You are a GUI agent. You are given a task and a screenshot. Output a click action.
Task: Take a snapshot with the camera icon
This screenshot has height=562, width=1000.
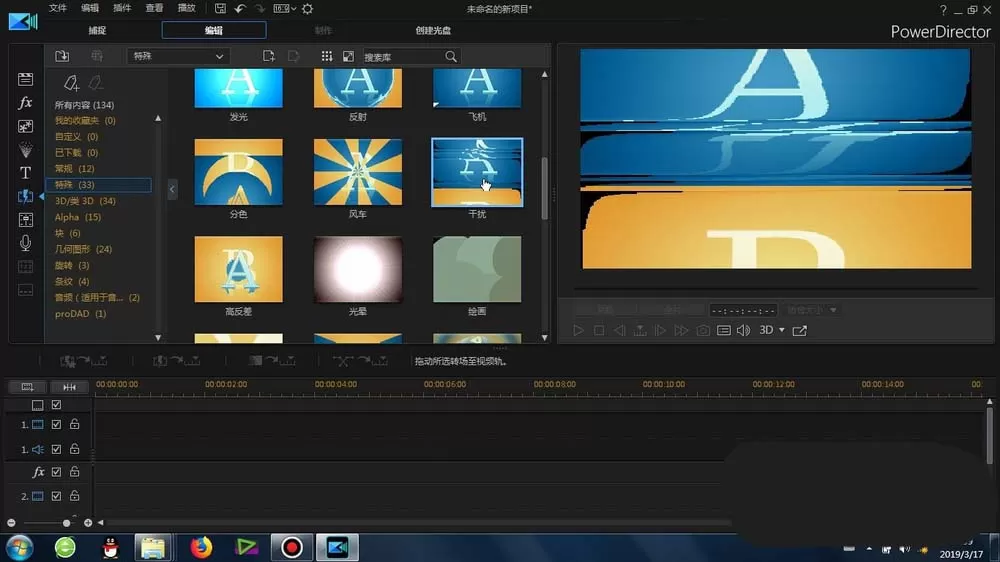click(x=703, y=330)
